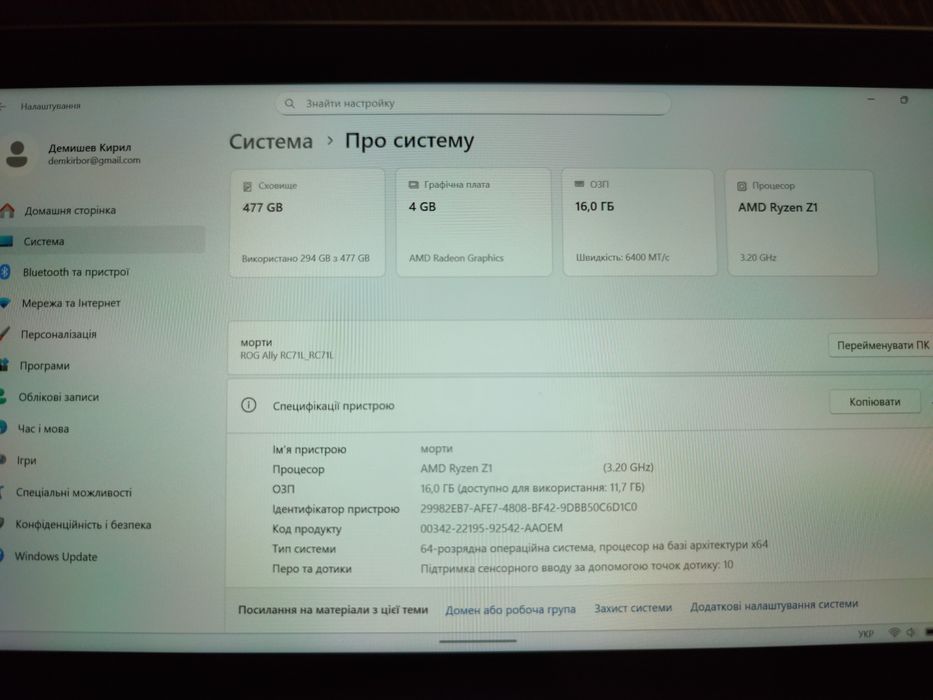Open Захист системи link
This screenshot has width=933, height=700.
tap(633, 608)
